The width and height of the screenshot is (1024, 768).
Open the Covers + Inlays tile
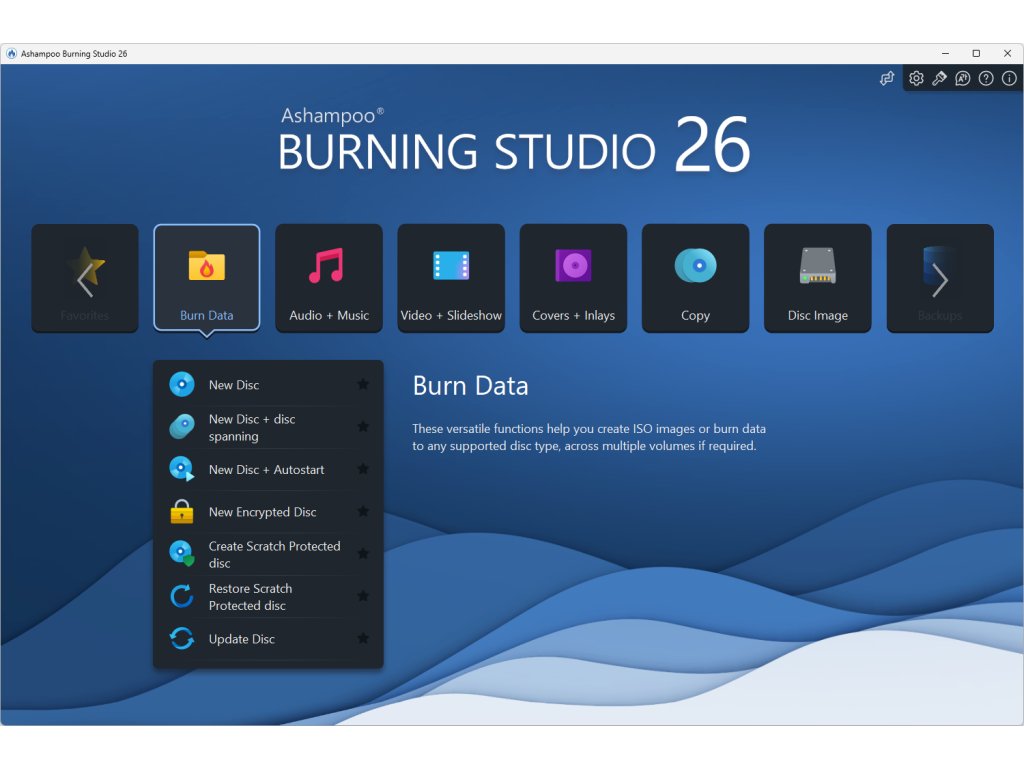[573, 278]
